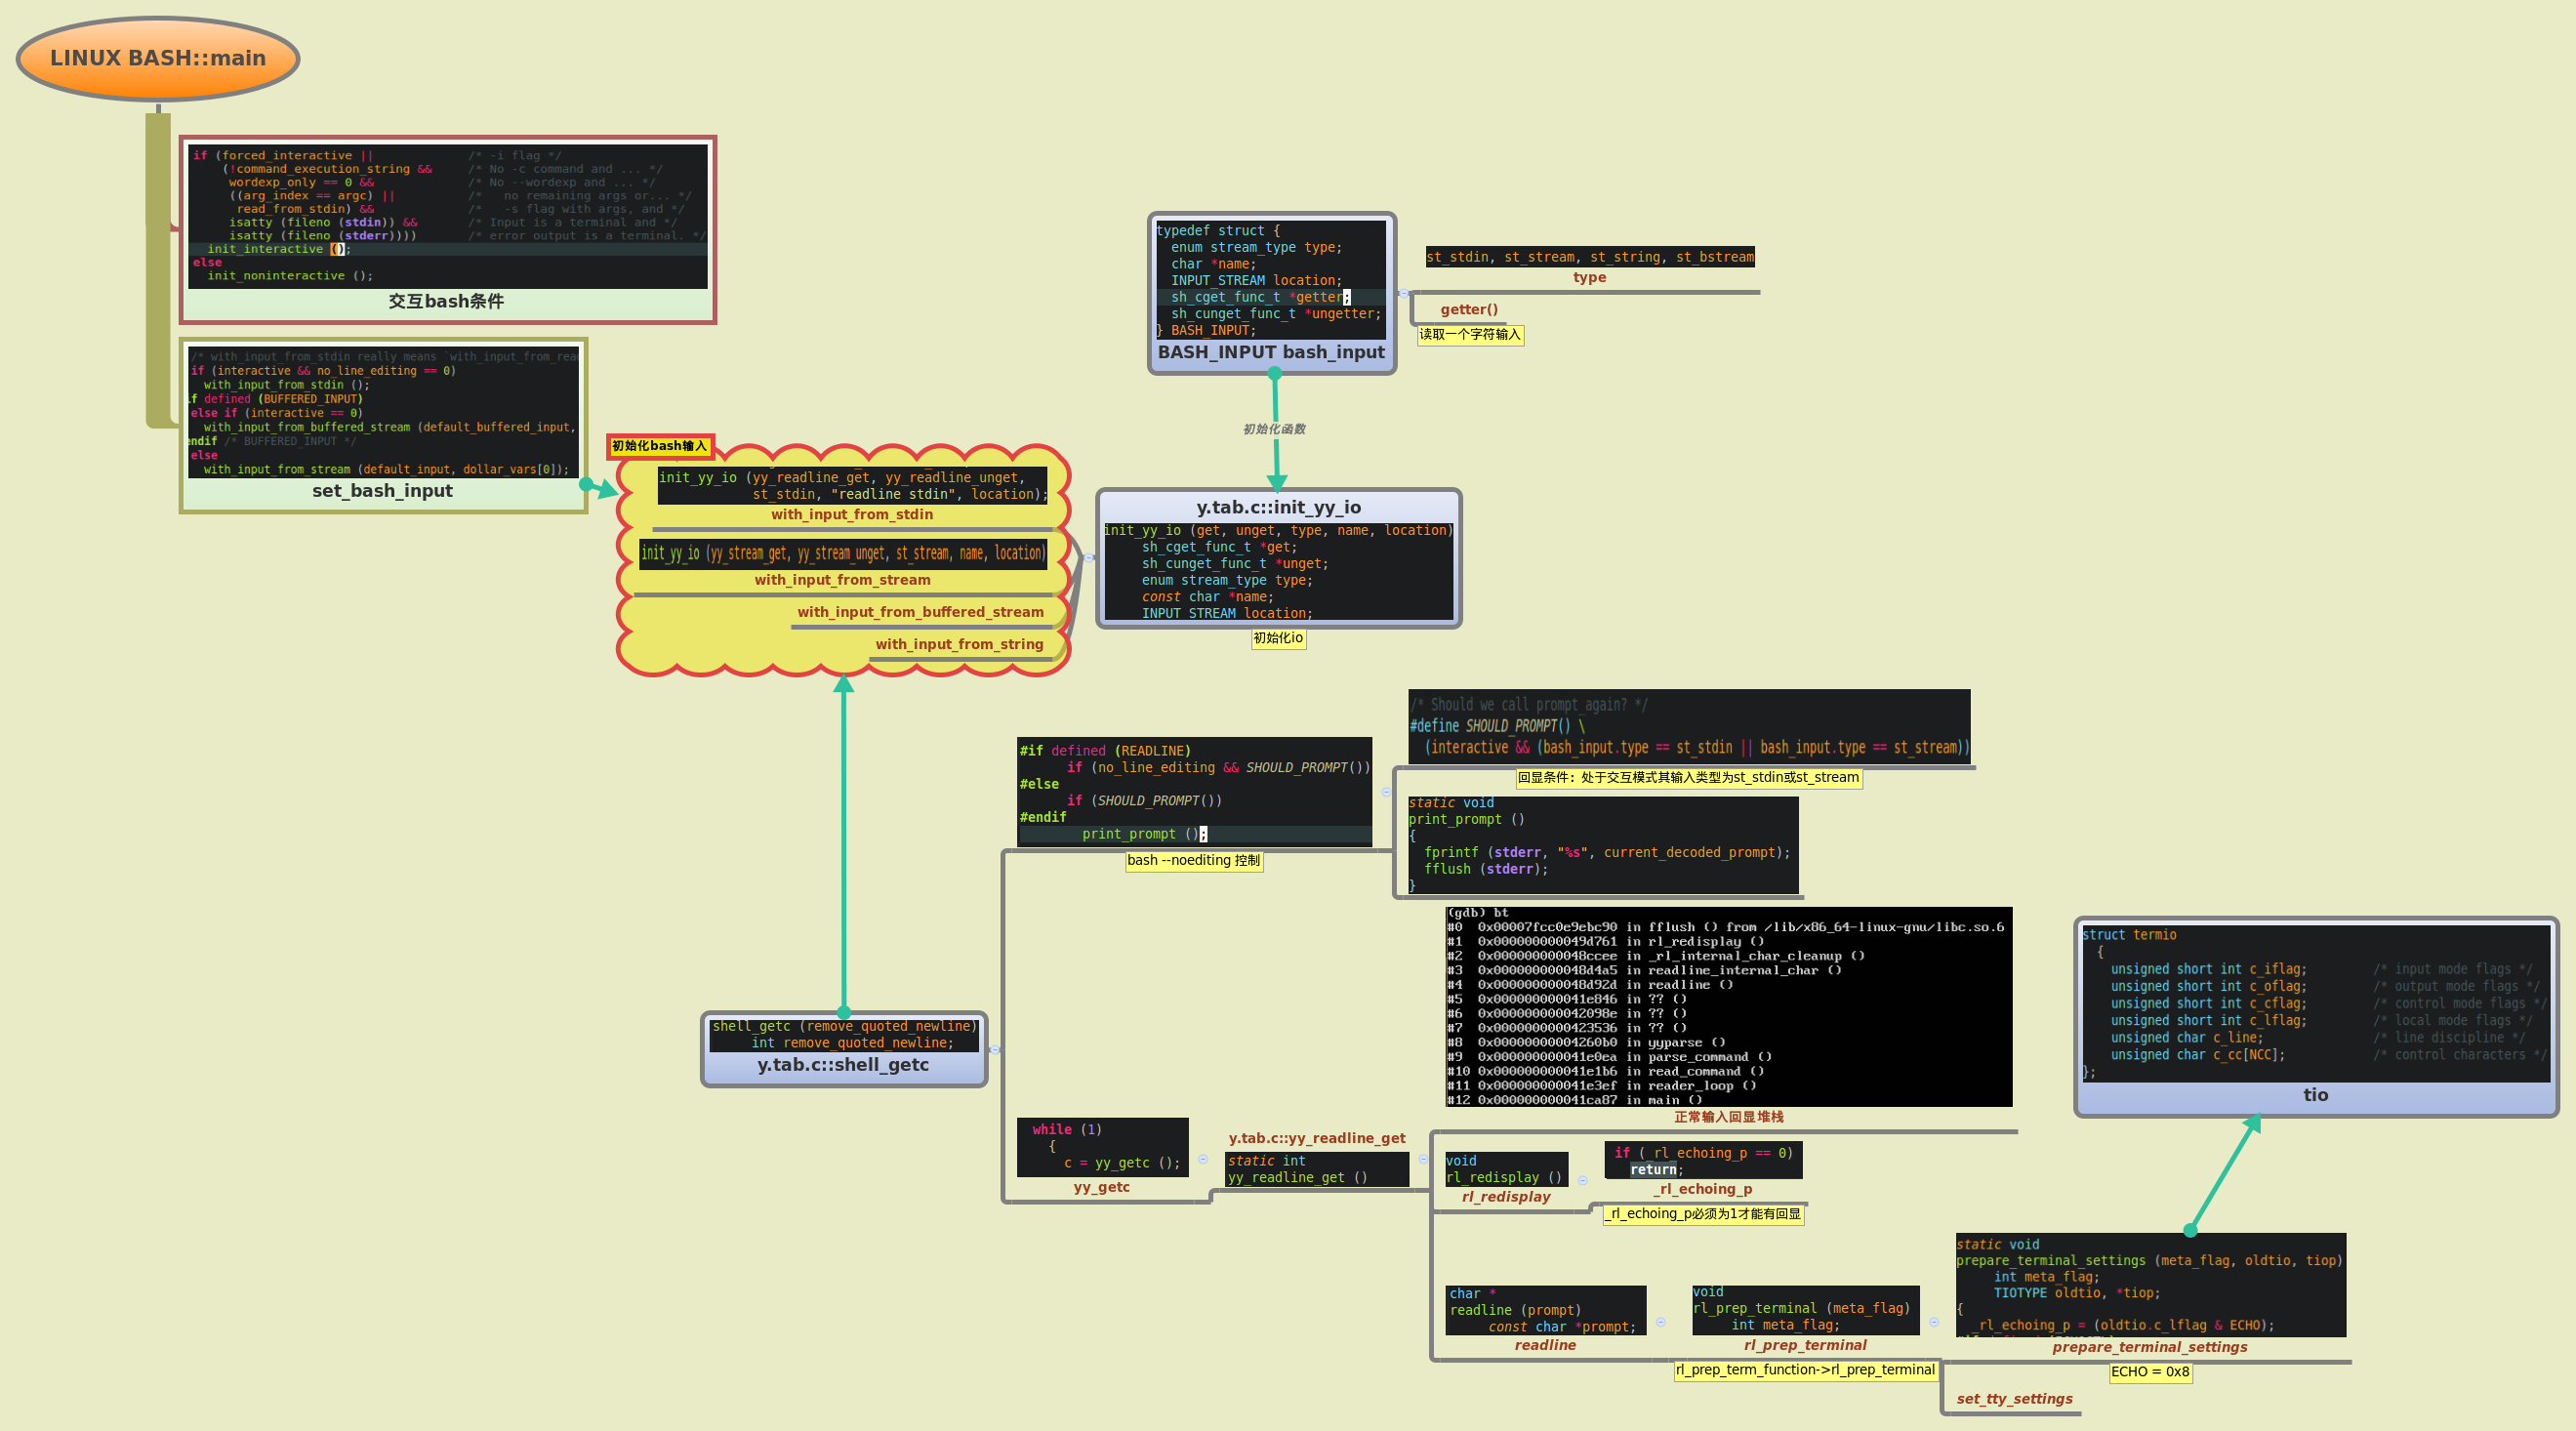Select the y.tab.c::init_yy_io node title
Image resolution: width=2576 pixels, height=1431 pixels.
tap(1279, 507)
